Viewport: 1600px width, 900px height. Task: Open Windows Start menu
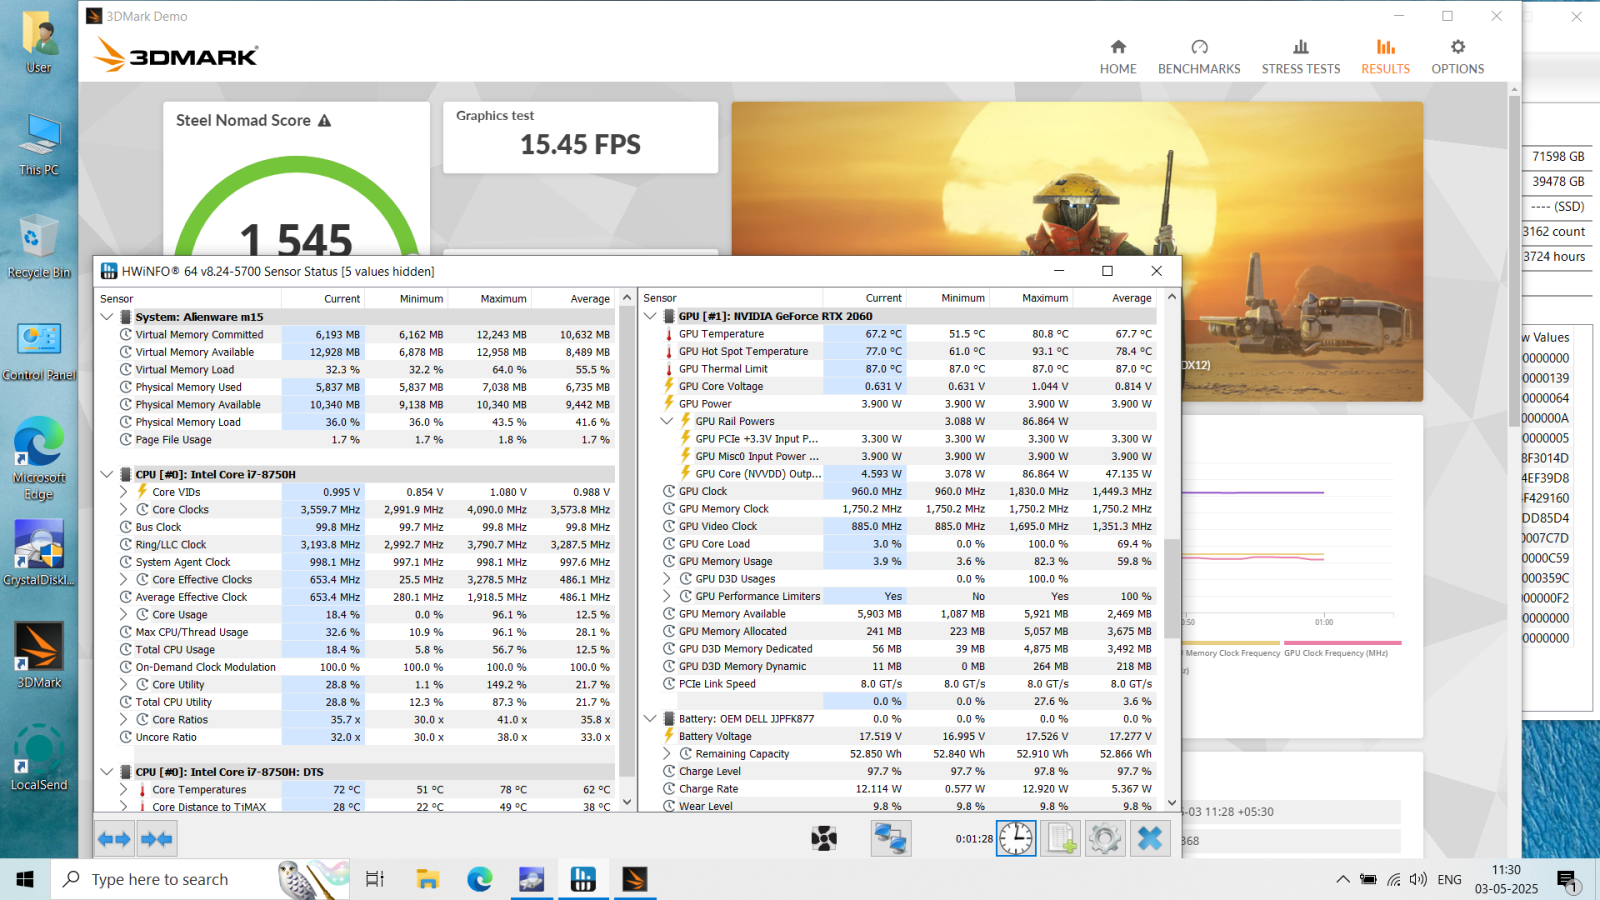click(25, 879)
